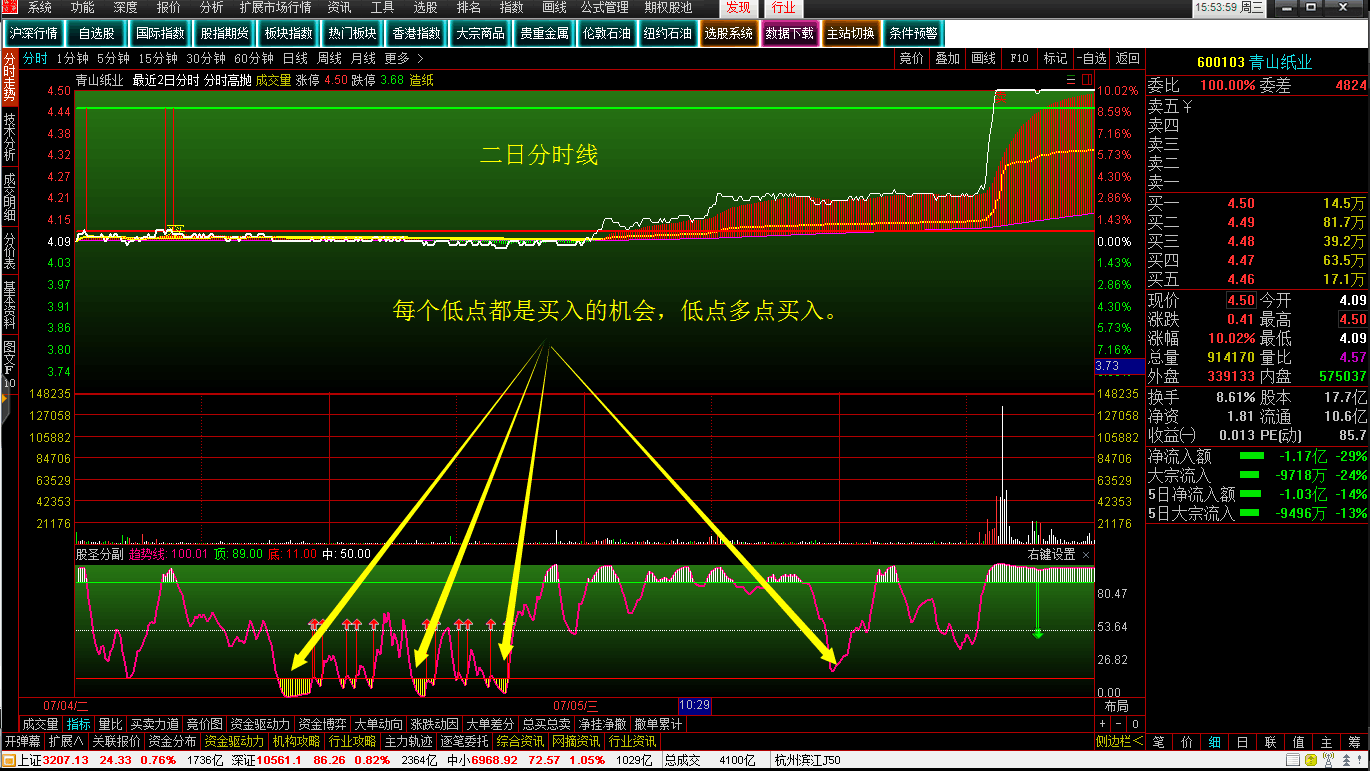The height and width of the screenshot is (771, 1370).
Task: Click the double up-arrow status bar icon
Action: coord(1346,760)
